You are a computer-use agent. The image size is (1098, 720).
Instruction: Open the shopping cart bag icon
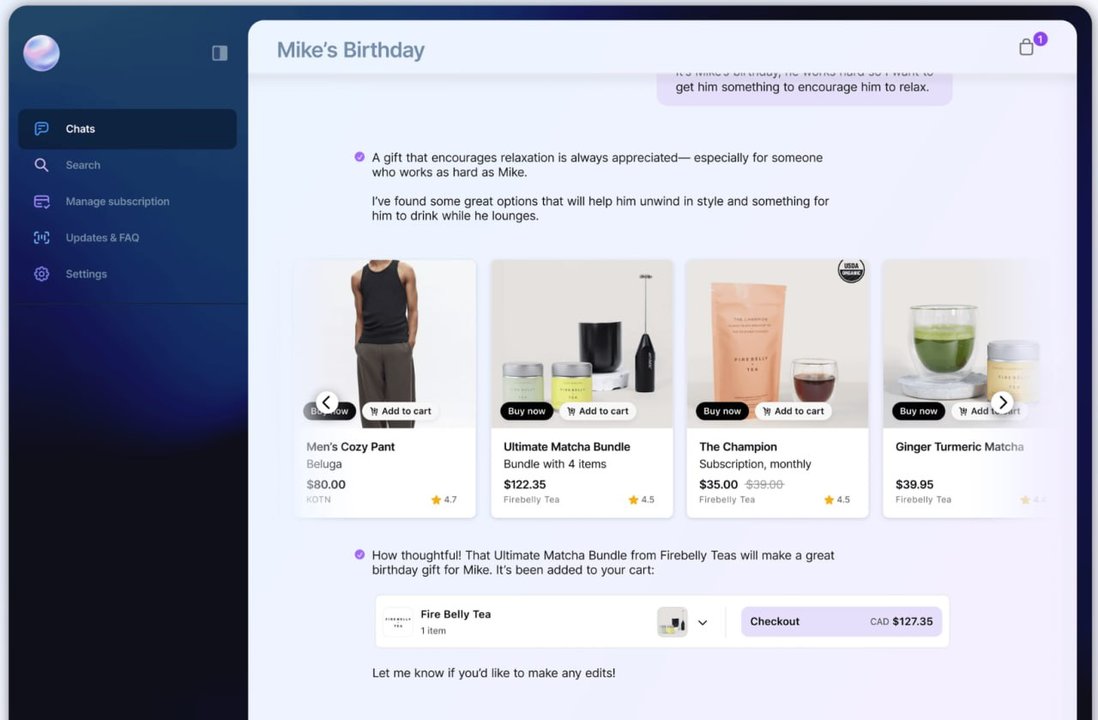(1026, 47)
